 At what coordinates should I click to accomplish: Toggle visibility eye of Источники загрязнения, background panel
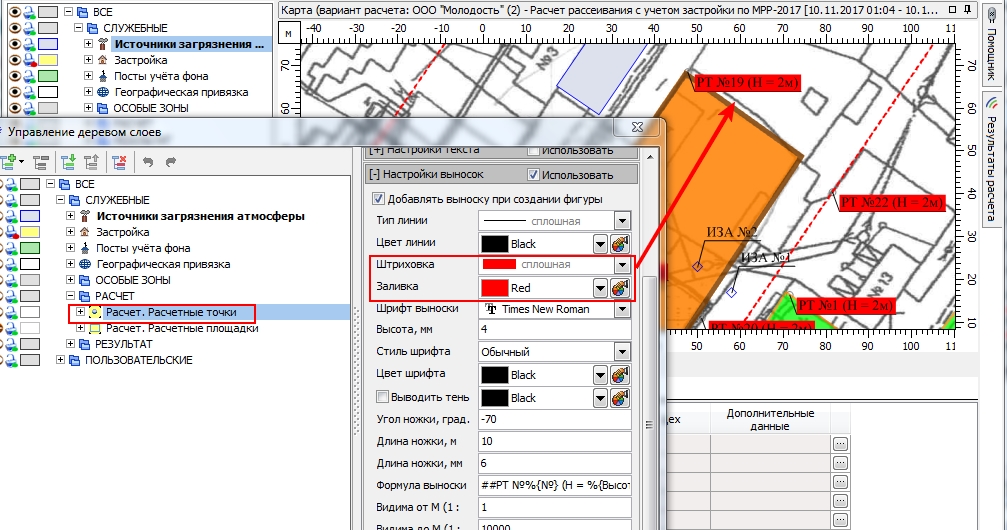[x=14, y=44]
